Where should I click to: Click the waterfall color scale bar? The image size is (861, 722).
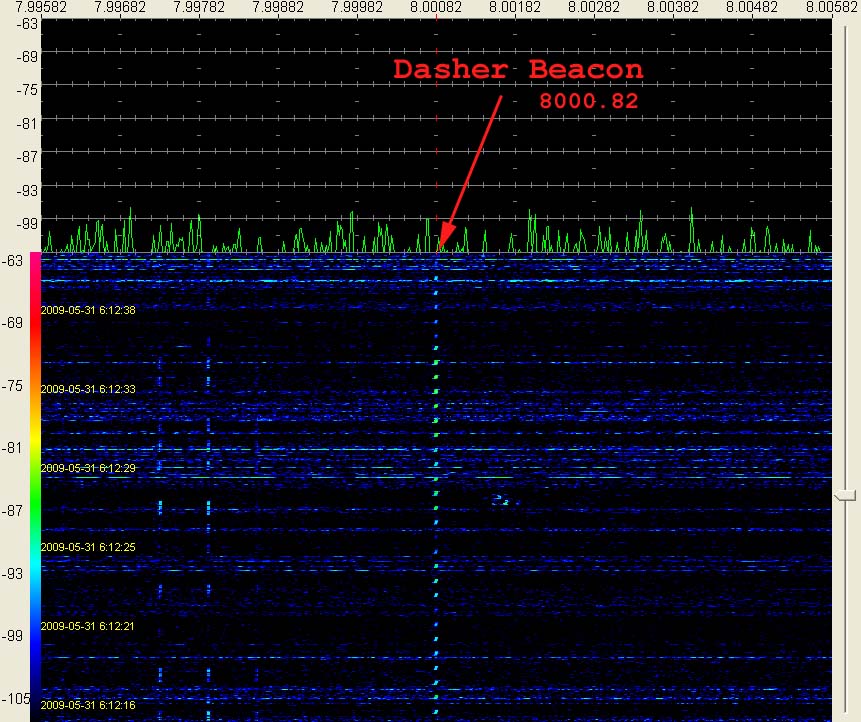point(35,487)
